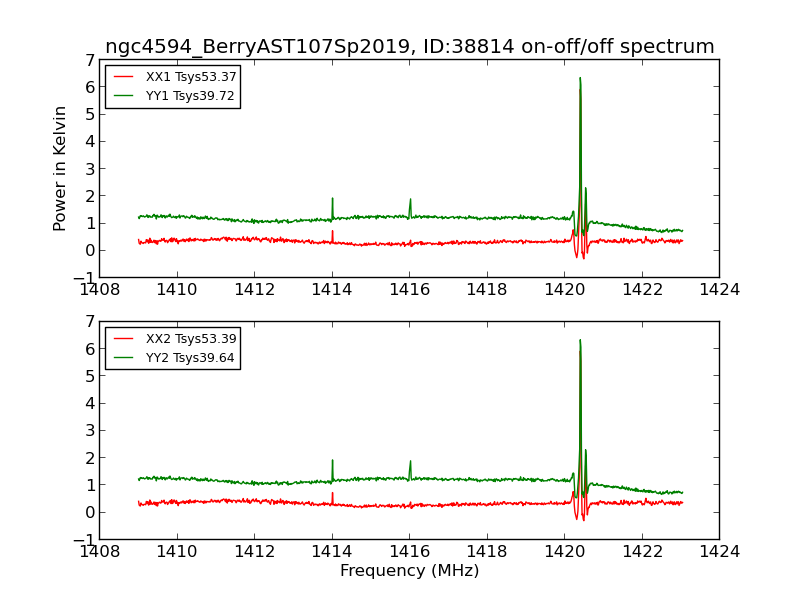
Task: Click the 1422 tick label of the lower plot
Action: click(642, 552)
